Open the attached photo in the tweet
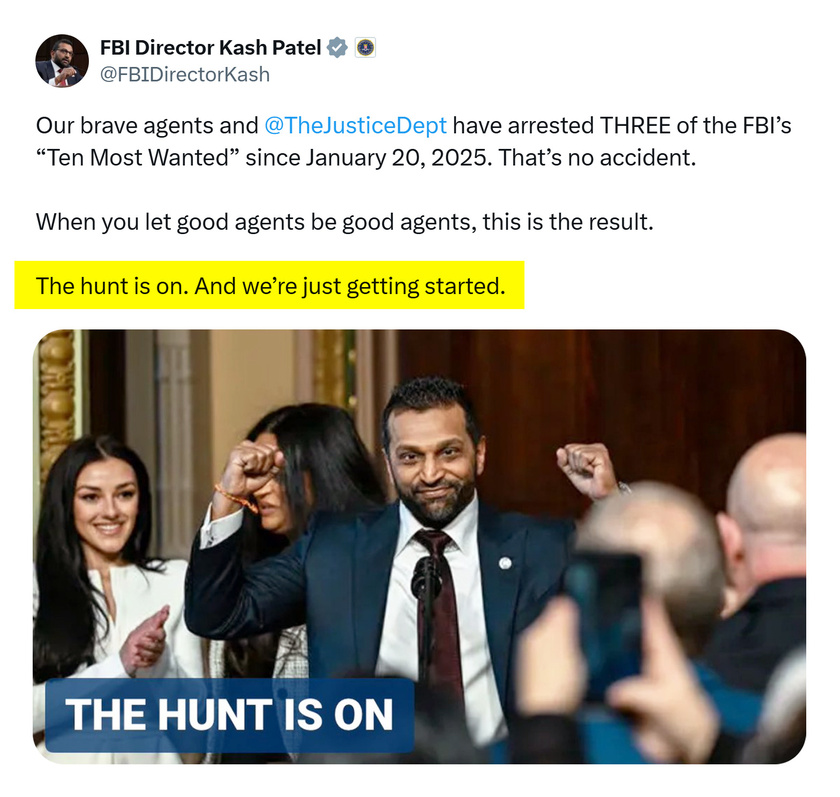 tap(419, 546)
